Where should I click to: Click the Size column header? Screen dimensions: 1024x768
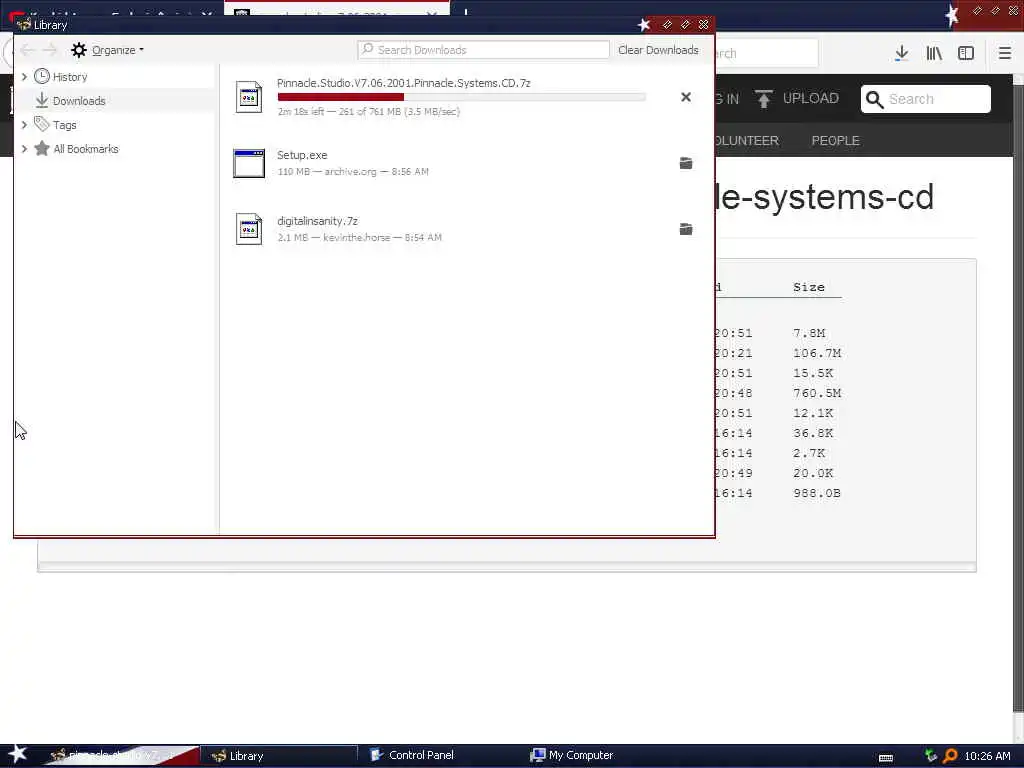[x=808, y=287]
